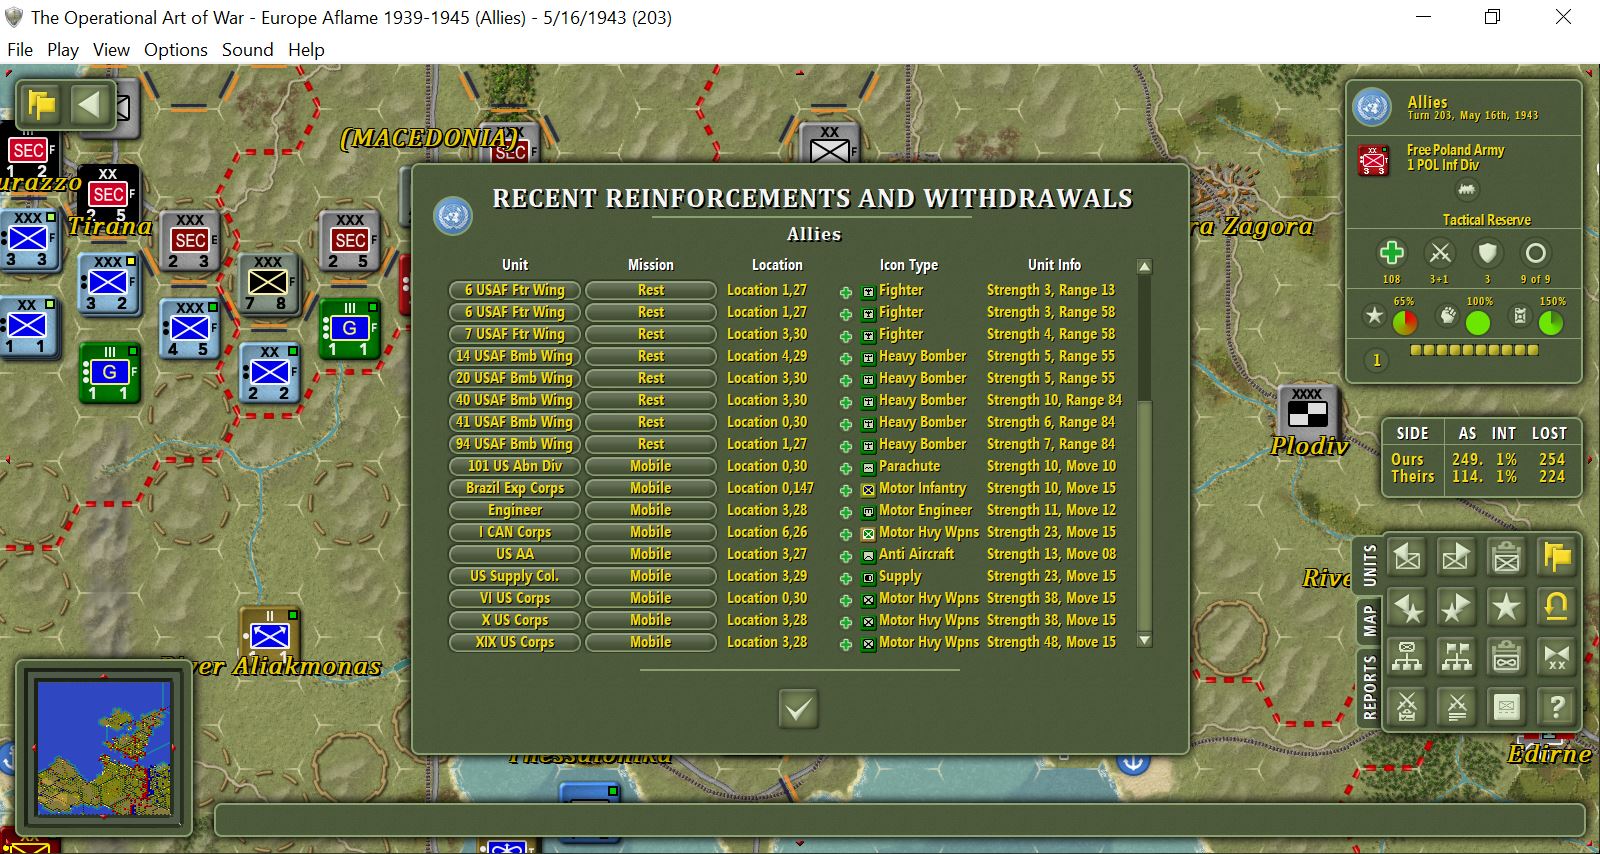This screenshot has width=1600, height=854.
Task: Click yellow squares movement bar in unit panel
Action: pyautogui.click(x=1474, y=350)
